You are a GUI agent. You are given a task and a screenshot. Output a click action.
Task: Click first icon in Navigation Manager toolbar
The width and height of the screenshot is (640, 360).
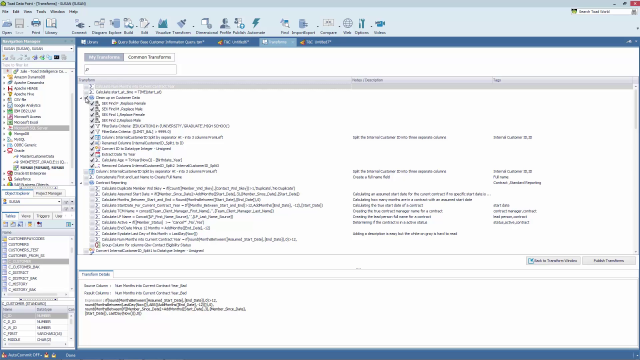tap(5, 58)
